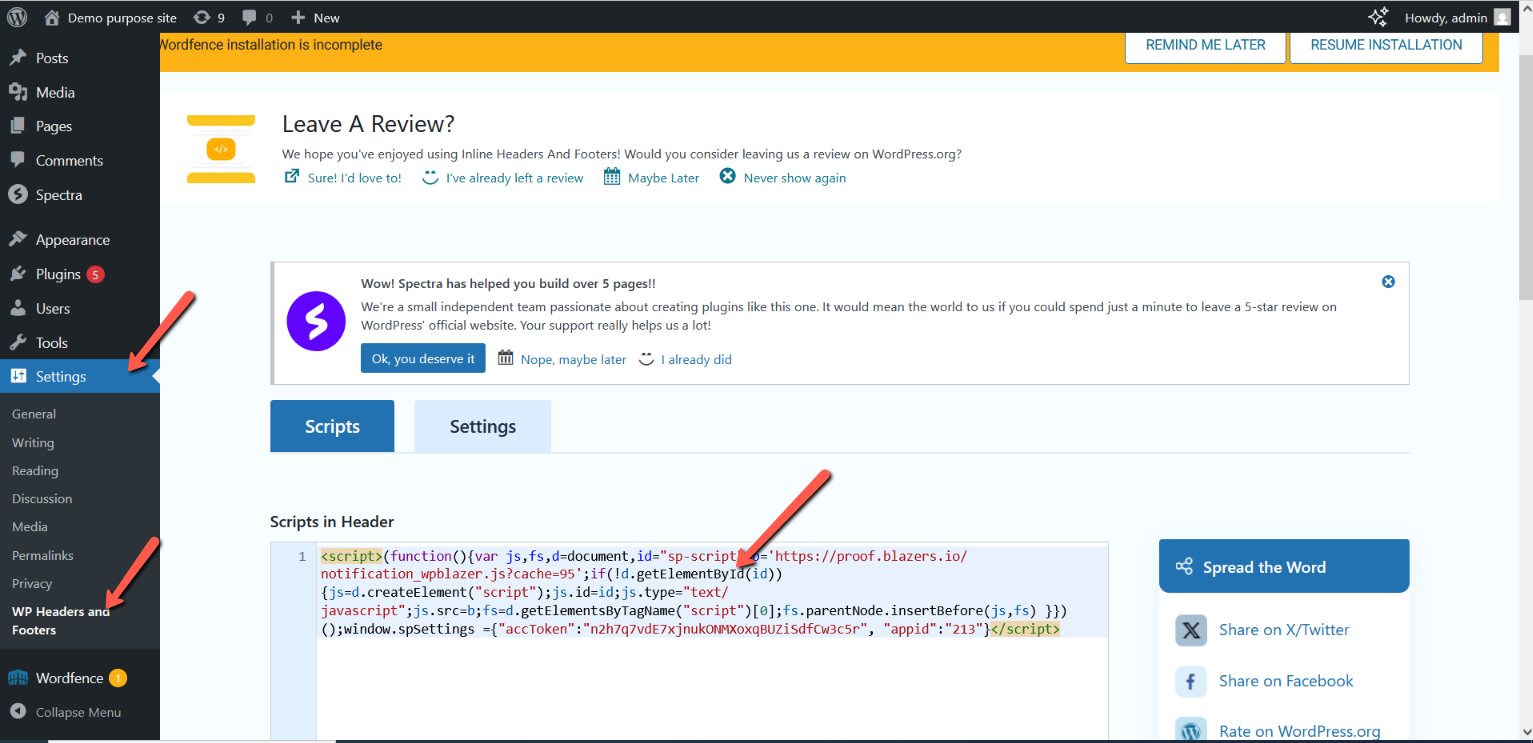Click line number 1 in the code editor
Image resolution: width=1533 pixels, height=743 pixels.
pyautogui.click(x=302, y=557)
